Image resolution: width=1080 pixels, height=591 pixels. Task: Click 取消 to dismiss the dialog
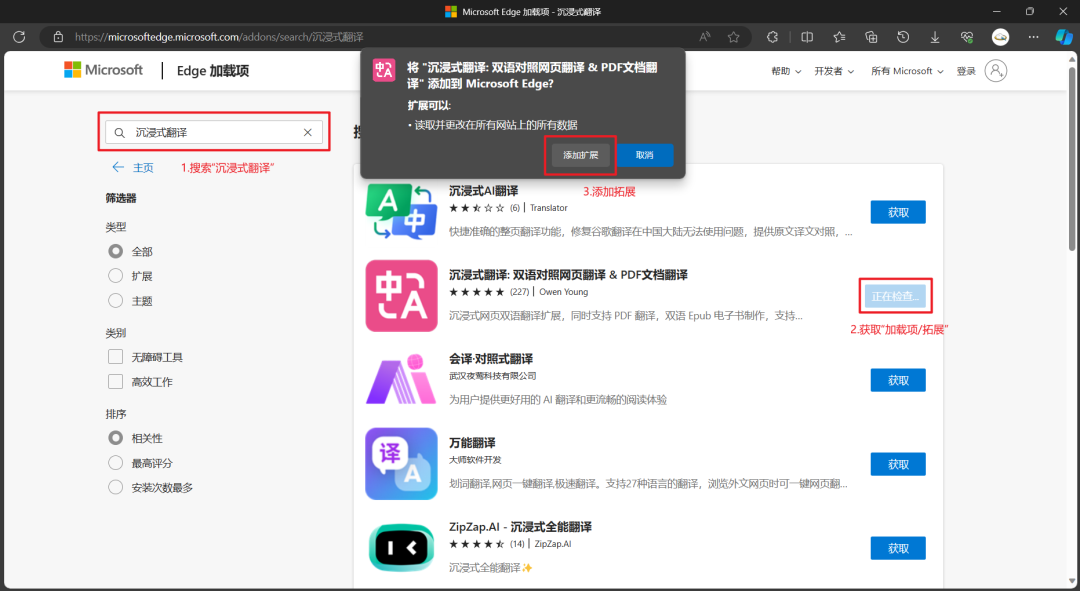coord(644,155)
